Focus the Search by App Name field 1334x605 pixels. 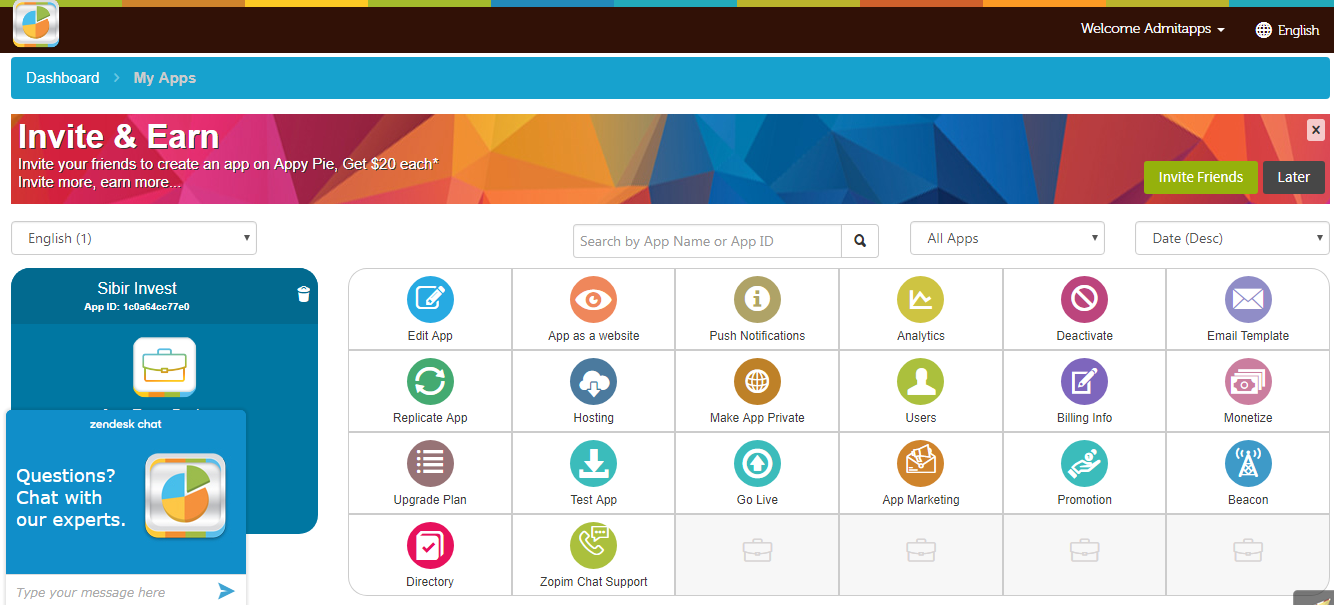[707, 241]
